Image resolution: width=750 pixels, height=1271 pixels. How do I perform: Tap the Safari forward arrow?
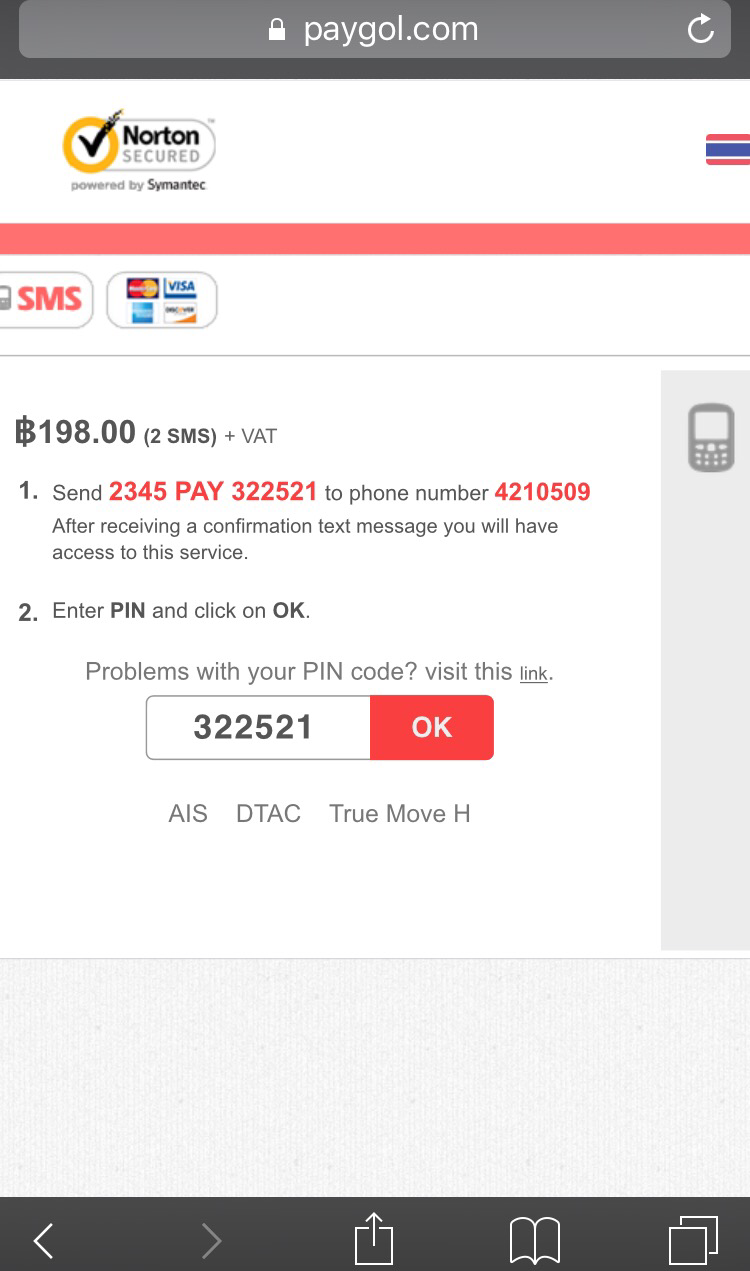click(x=211, y=1241)
